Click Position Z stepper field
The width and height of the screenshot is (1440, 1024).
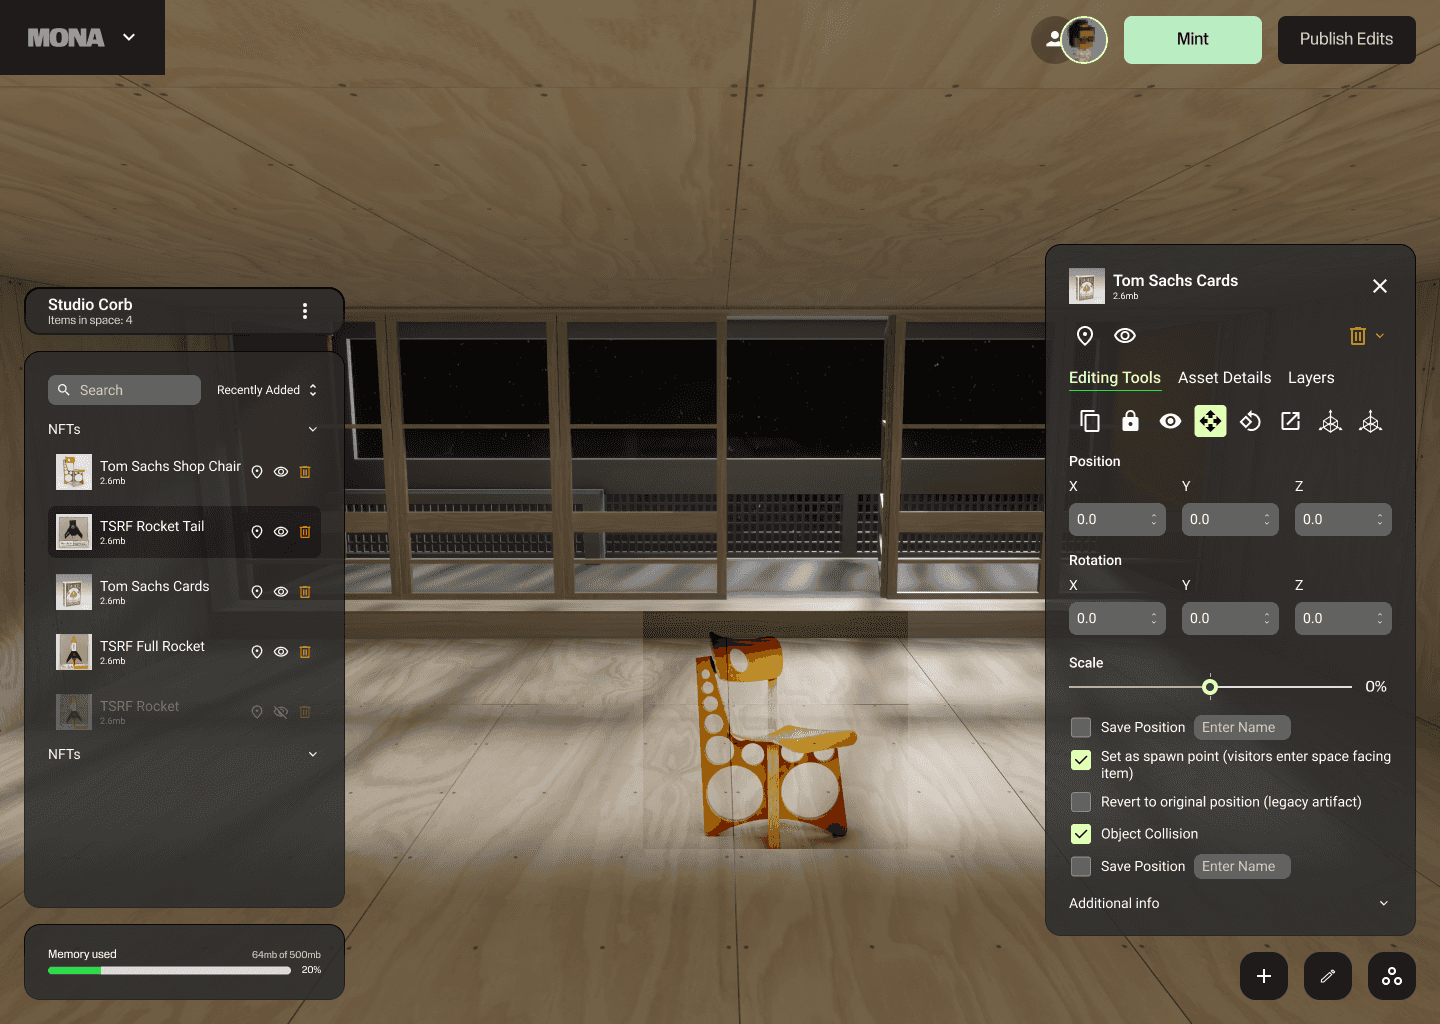(1343, 519)
